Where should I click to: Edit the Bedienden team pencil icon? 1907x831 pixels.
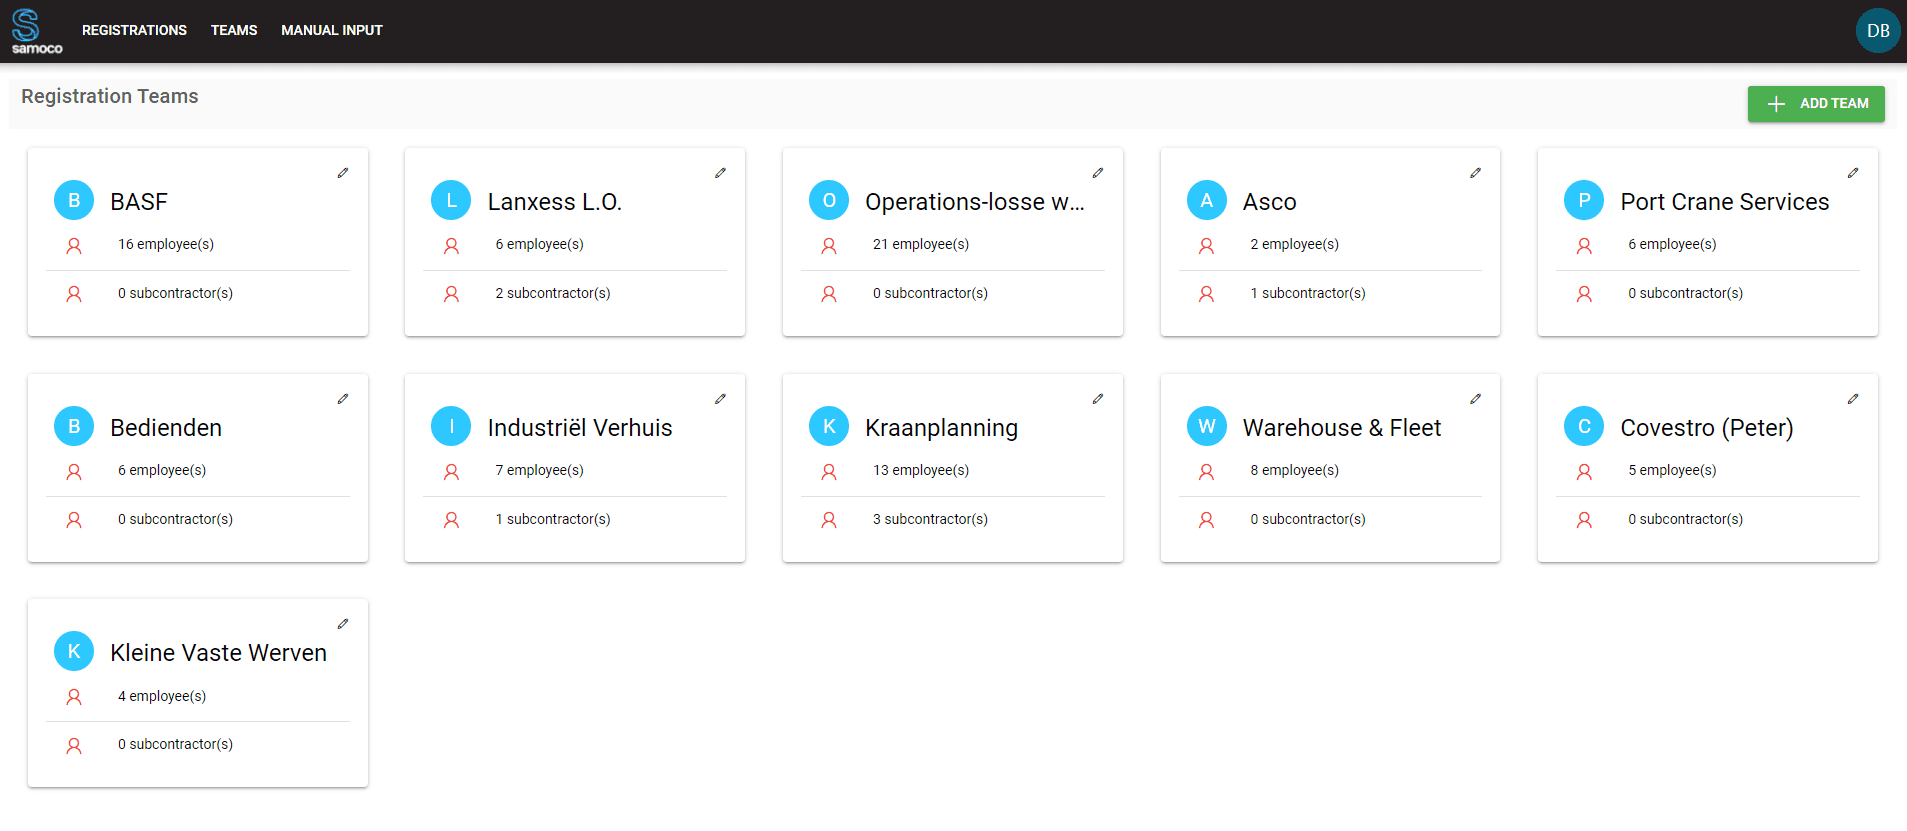pyautogui.click(x=343, y=399)
